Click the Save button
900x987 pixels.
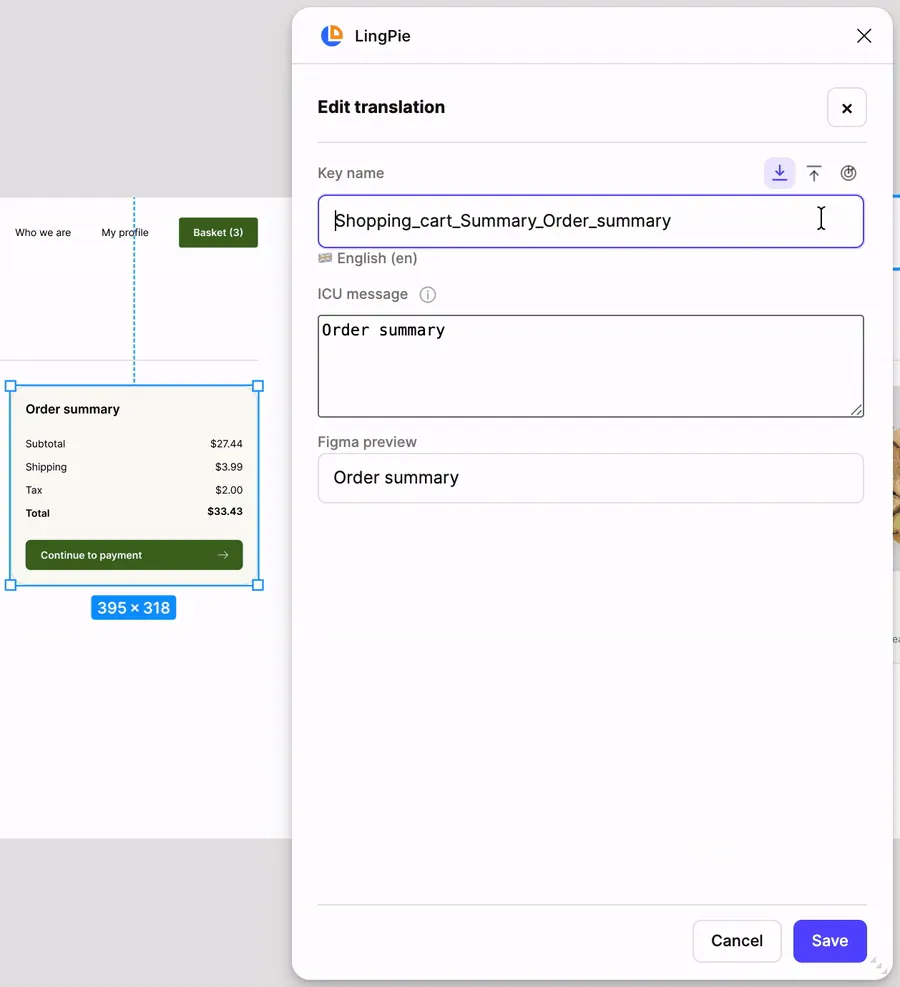tap(830, 940)
